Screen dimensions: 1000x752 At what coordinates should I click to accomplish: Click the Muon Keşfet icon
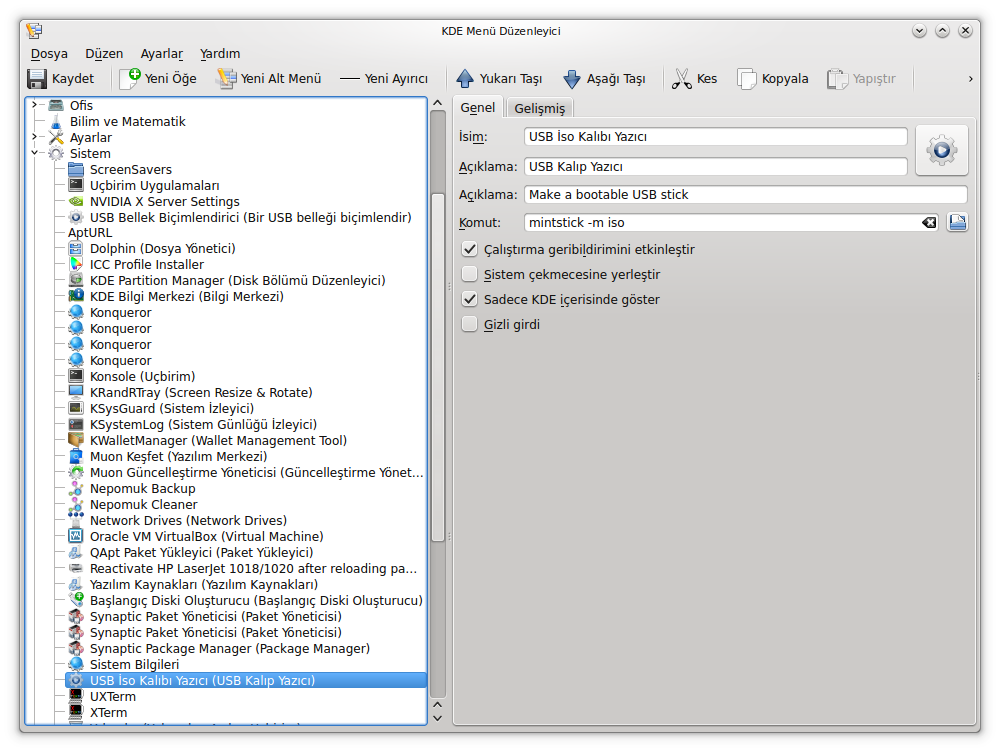[76, 456]
